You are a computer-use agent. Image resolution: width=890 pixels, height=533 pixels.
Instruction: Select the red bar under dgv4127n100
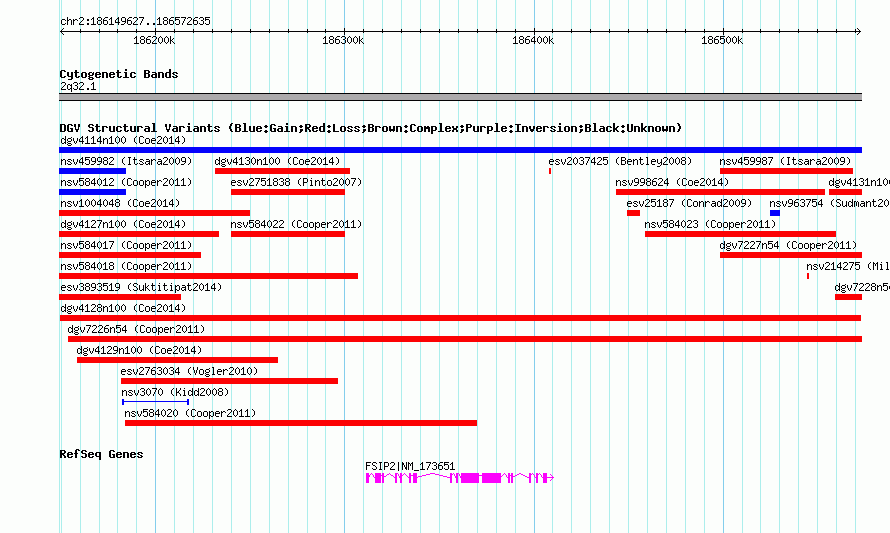pos(139,234)
